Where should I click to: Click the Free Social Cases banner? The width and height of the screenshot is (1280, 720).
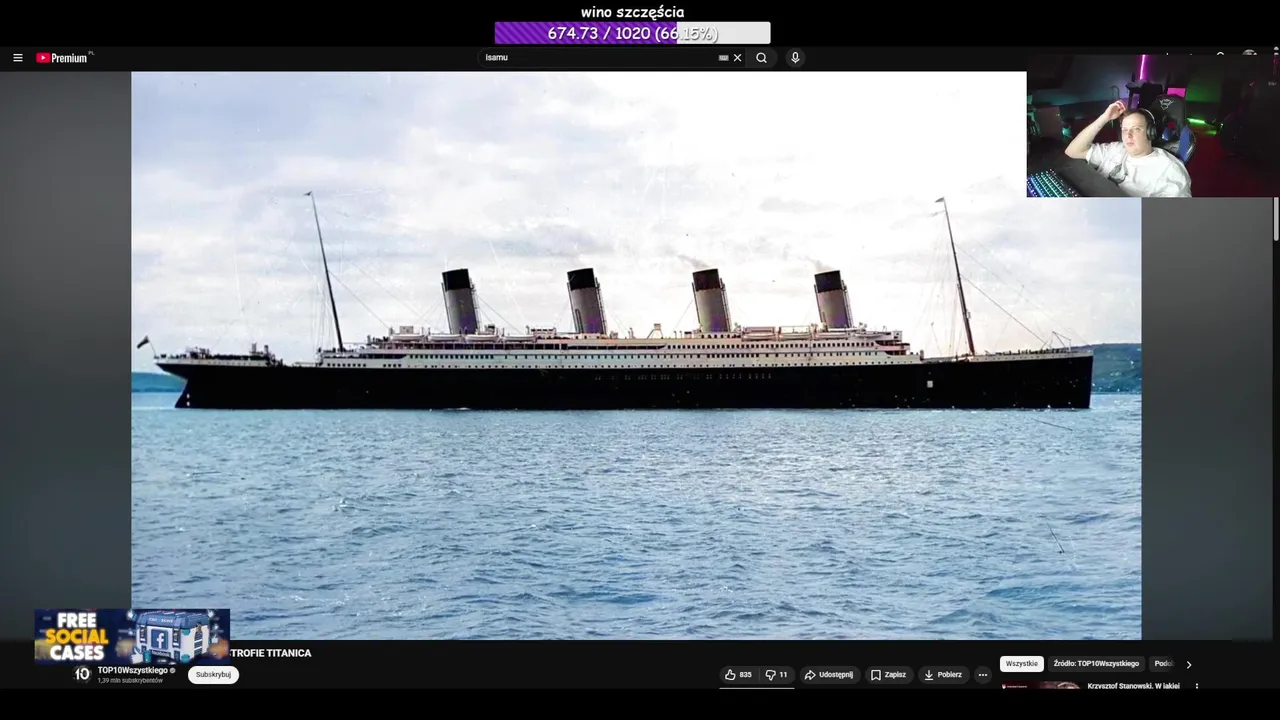point(132,637)
